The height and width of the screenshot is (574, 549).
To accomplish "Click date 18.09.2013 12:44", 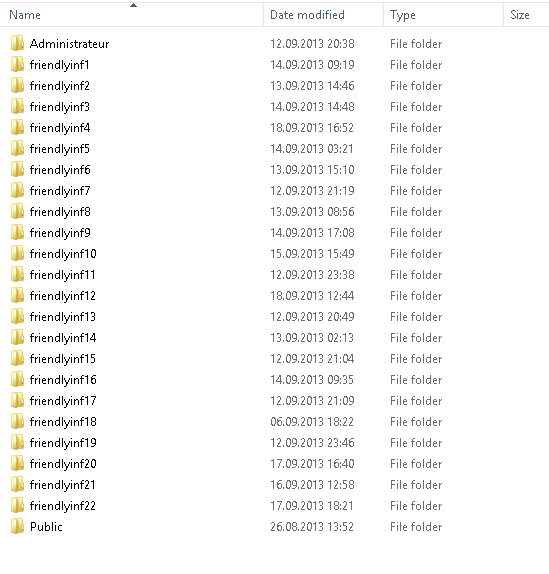I will (x=312, y=295).
